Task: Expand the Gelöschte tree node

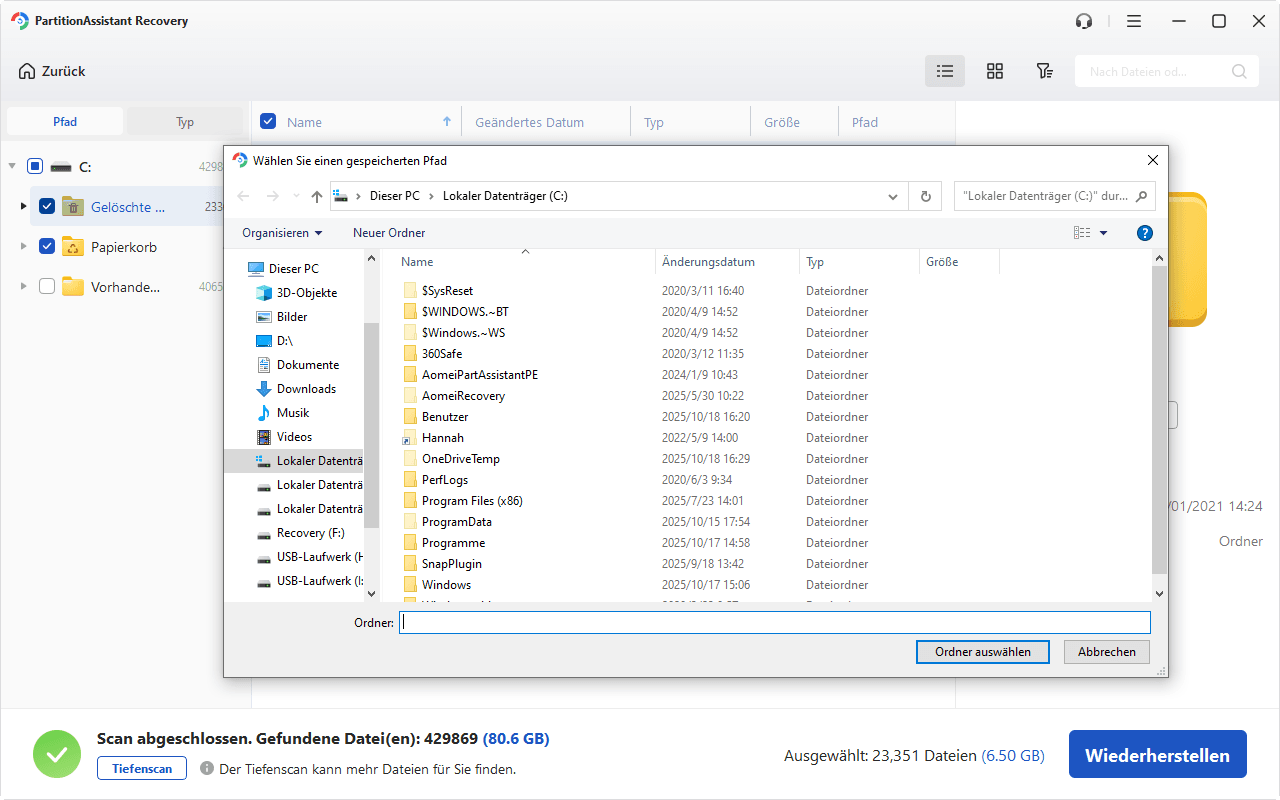Action: 23,207
